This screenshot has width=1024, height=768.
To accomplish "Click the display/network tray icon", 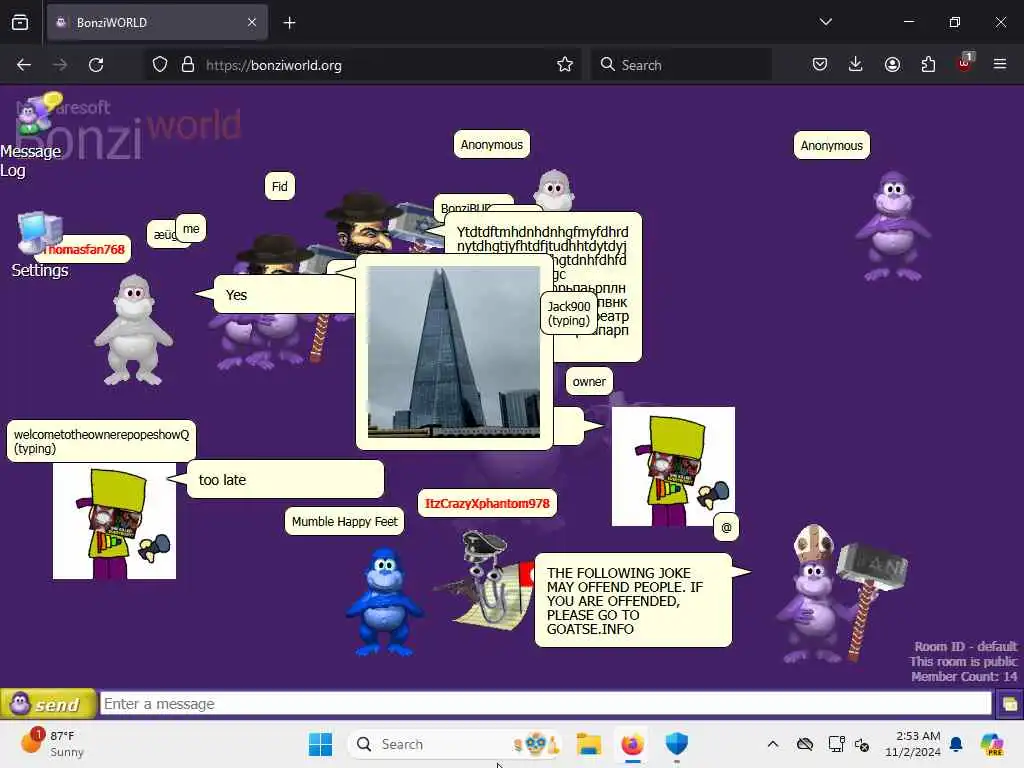I will tap(837, 744).
